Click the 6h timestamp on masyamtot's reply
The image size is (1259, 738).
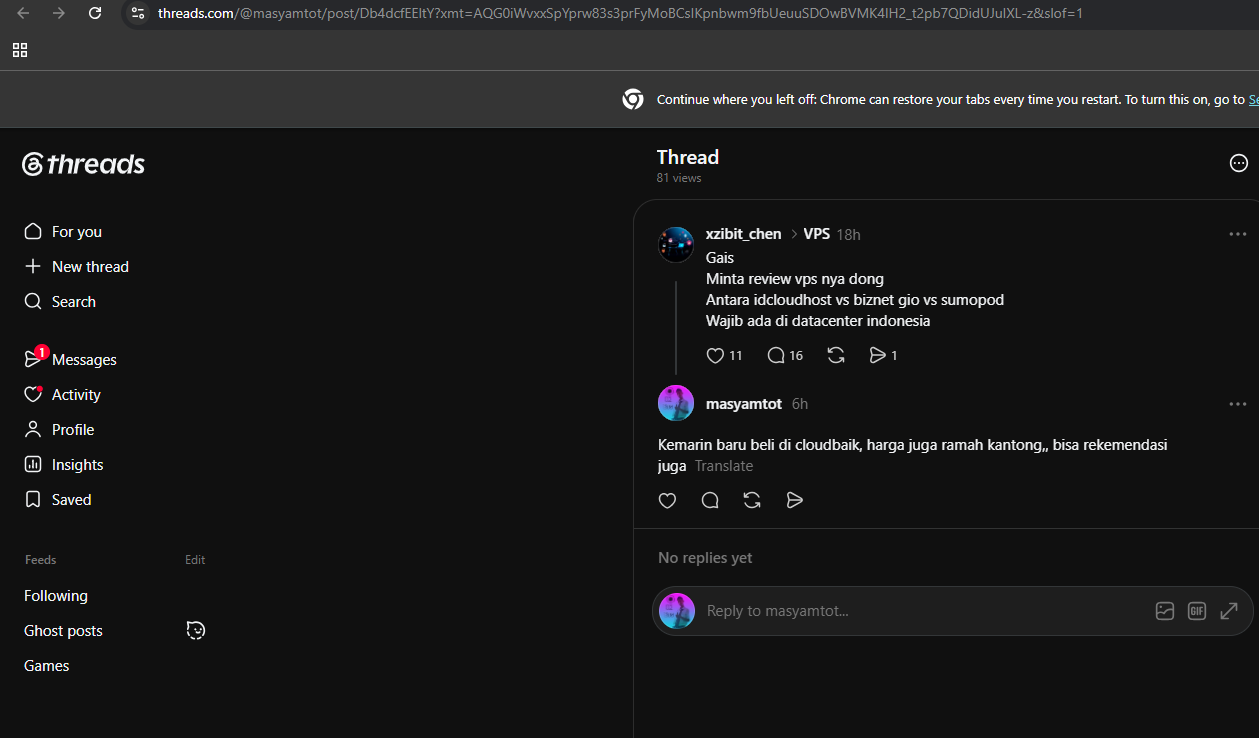pyautogui.click(x=800, y=404)
